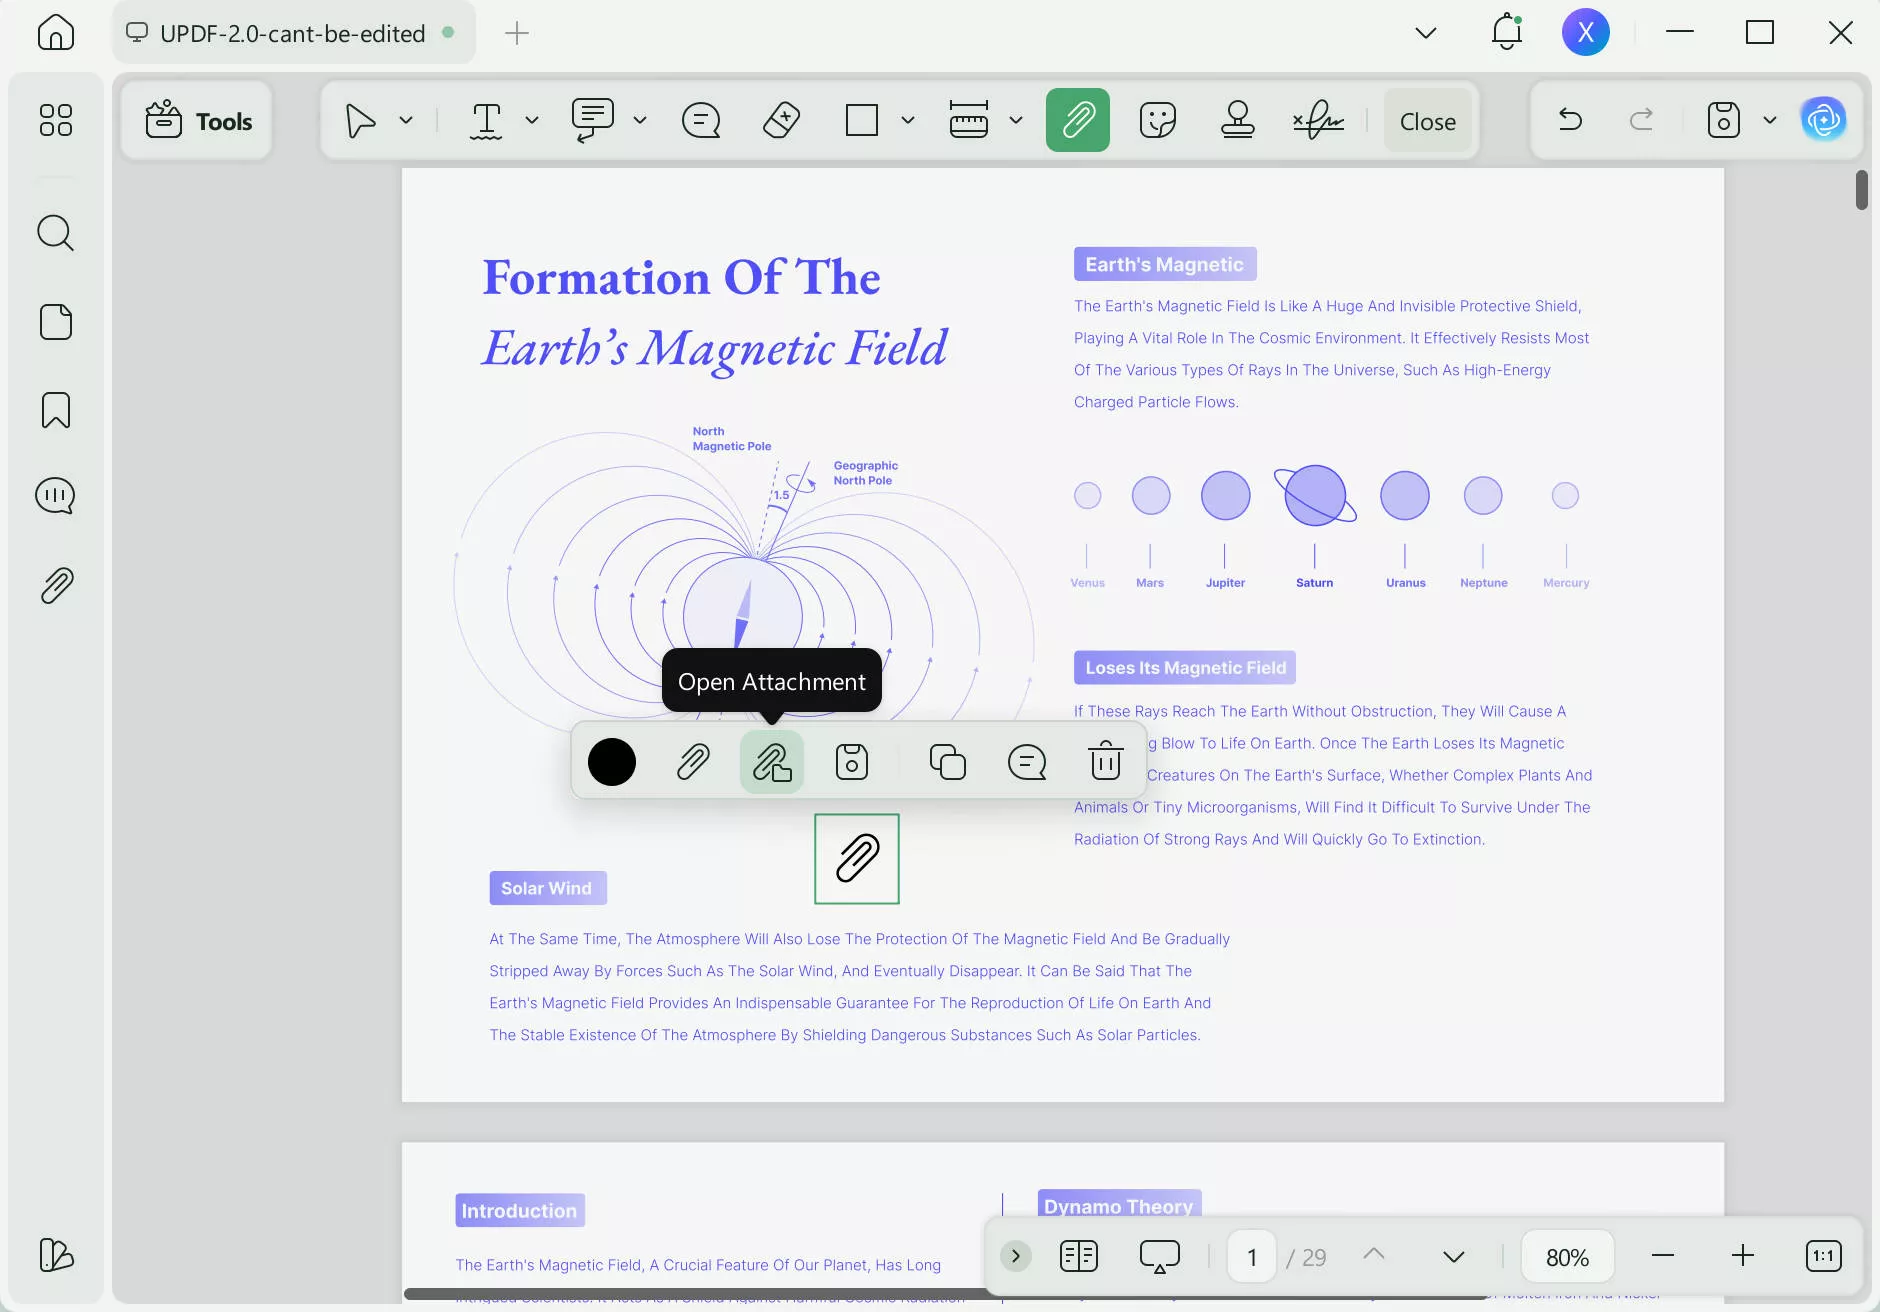Expand the rectangle shape dropdown arrow
Screen dimensions: 1880x1312
coord(908,121)
